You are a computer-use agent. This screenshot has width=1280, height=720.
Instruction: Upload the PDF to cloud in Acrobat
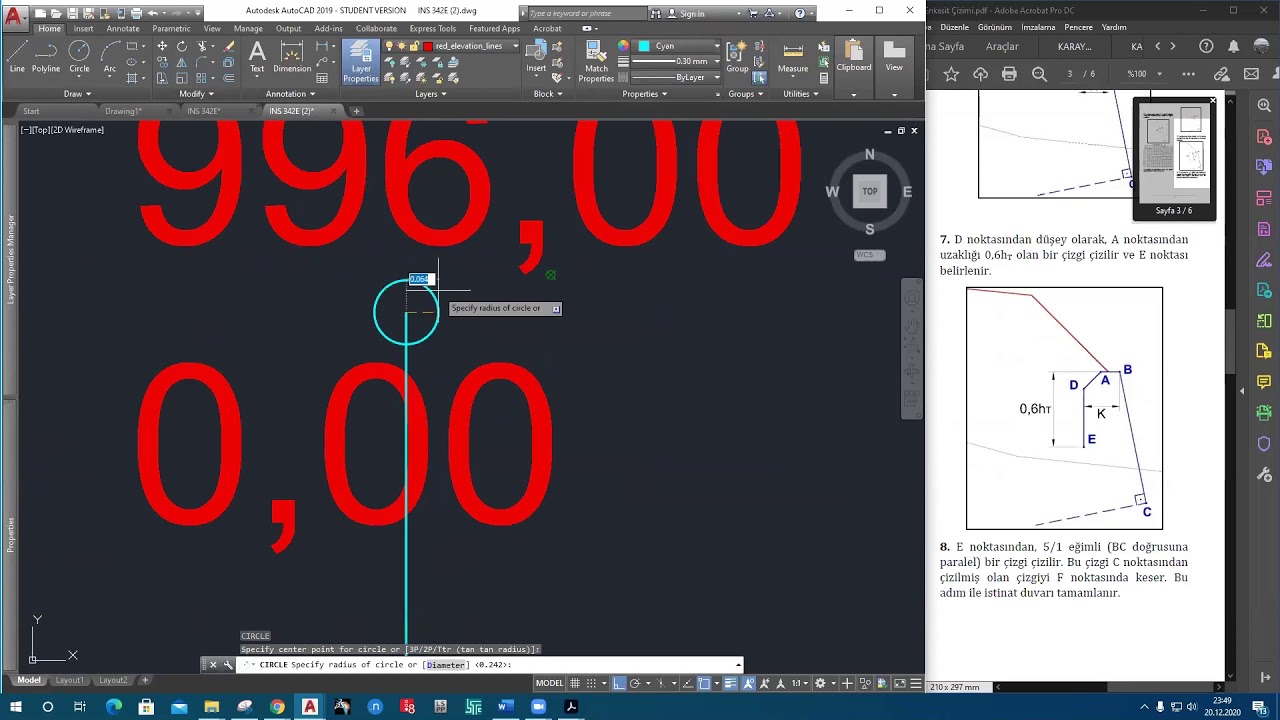(980, 74)
